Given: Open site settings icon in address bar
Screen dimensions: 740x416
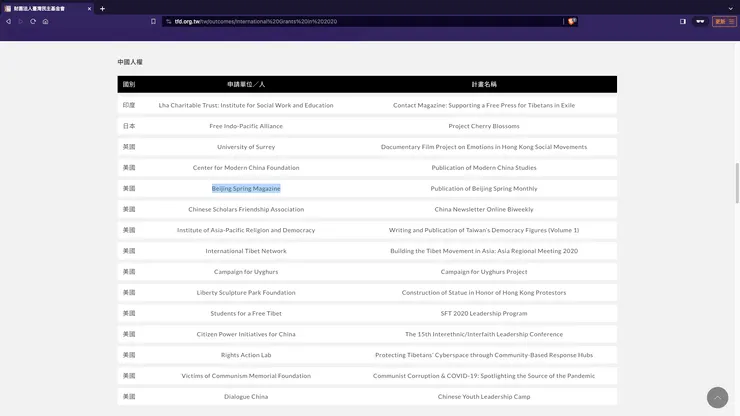Looking at the screenshot, I should point(168,21).
